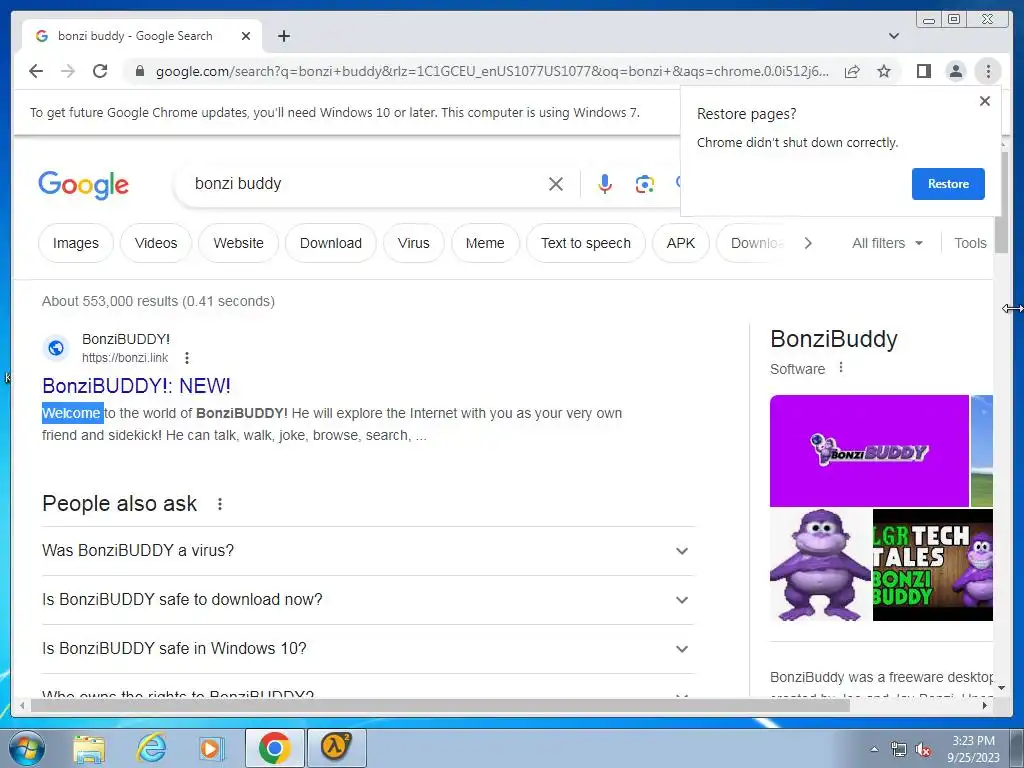This screenshot has width=1024, height=768.
Task: Select the Videos filter chip
Action: click(156, 243)
